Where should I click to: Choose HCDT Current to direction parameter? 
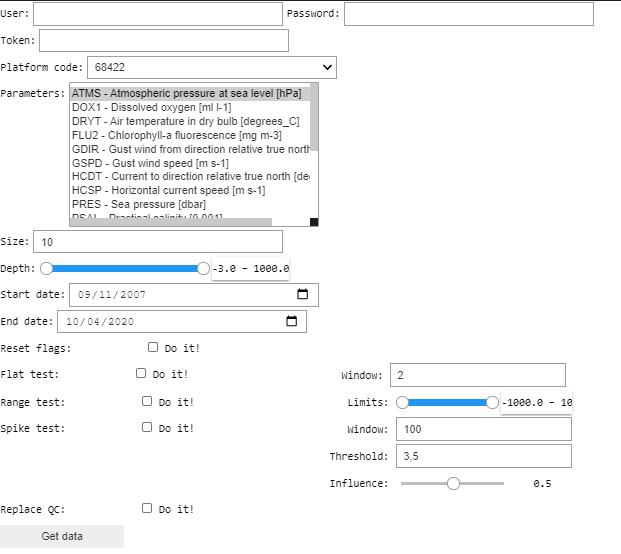[x=190, y=176]
